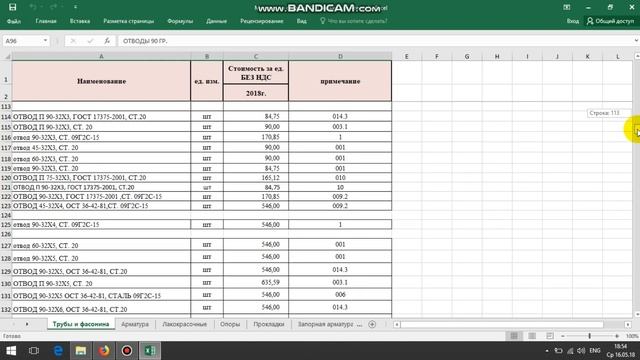Add a new sheet with plus icon
Image resolution: width=640 pixels, height=360 pixels.
372,324
